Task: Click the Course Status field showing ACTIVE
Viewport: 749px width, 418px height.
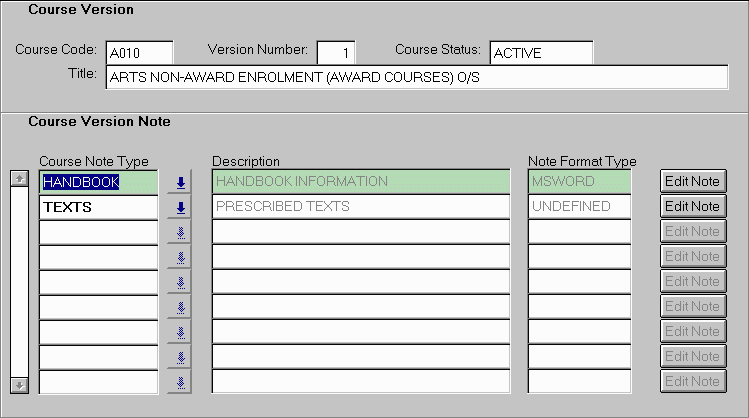Action: pos(540,52)
